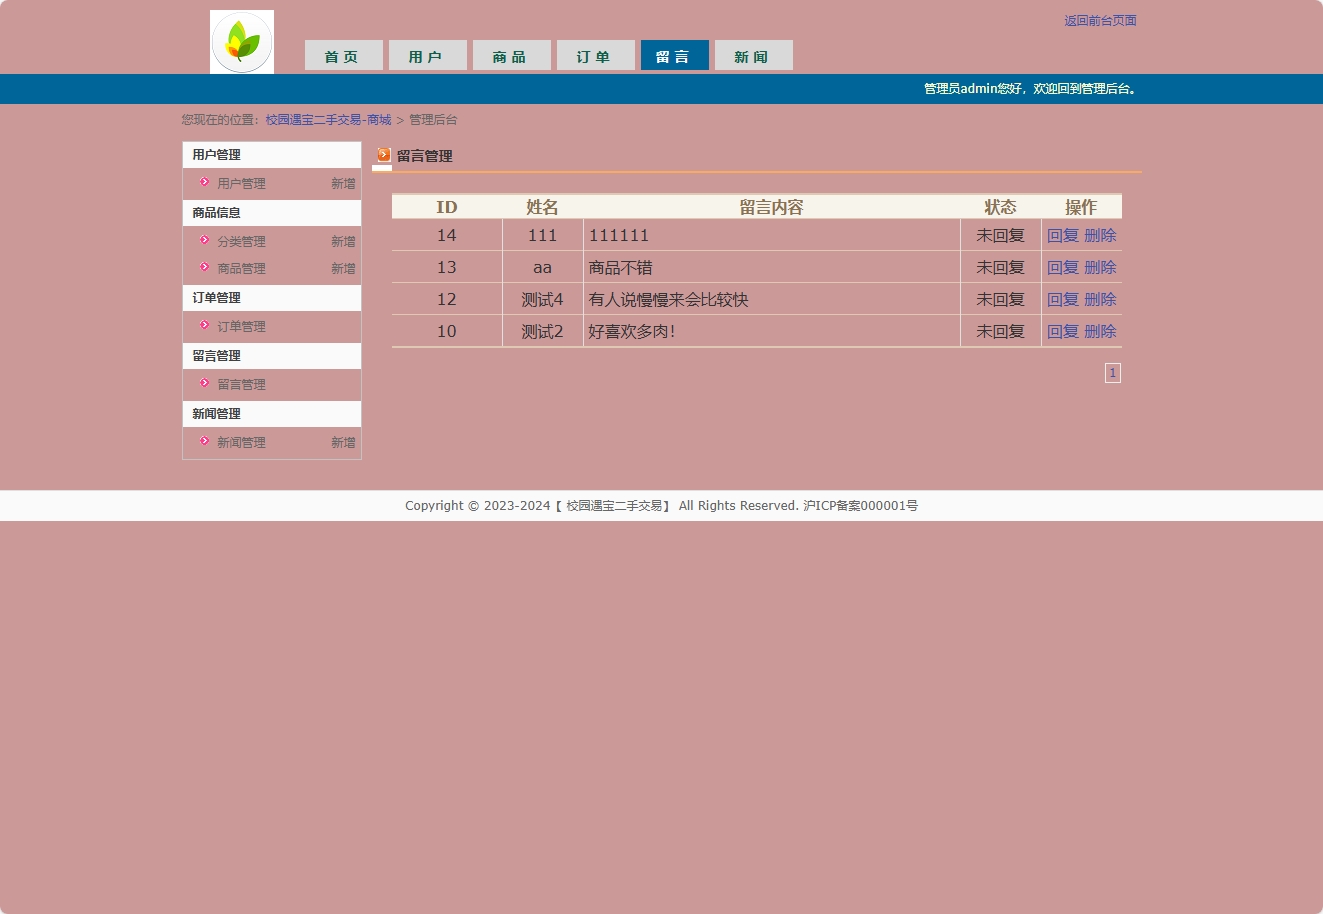Expand the 订单管理 sidebar section

pyautogui.click(x=215, y=297)
